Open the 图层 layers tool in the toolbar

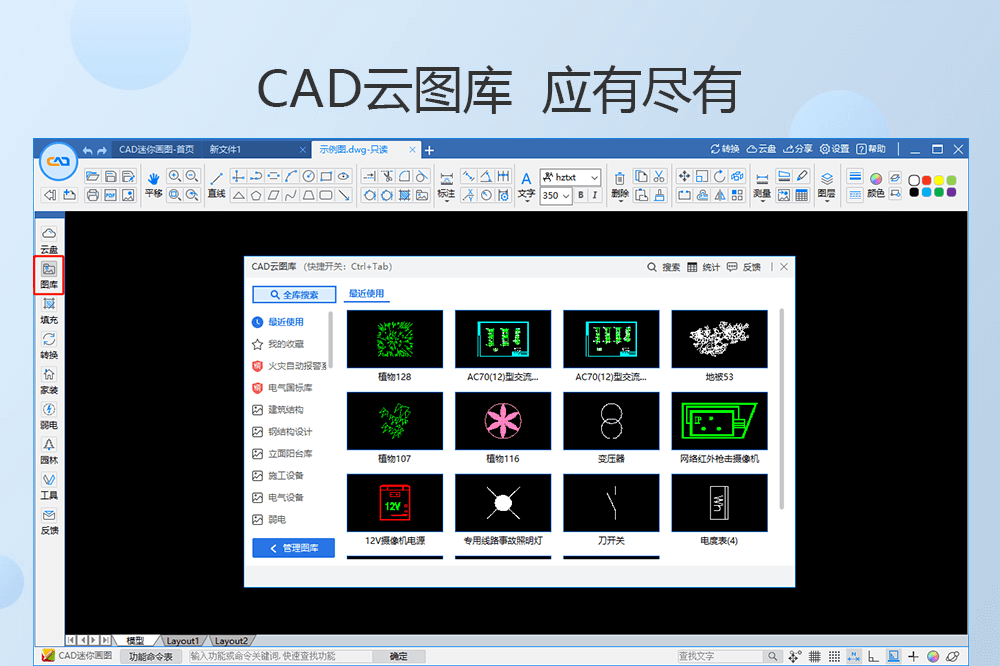click(x=827, y=178)
